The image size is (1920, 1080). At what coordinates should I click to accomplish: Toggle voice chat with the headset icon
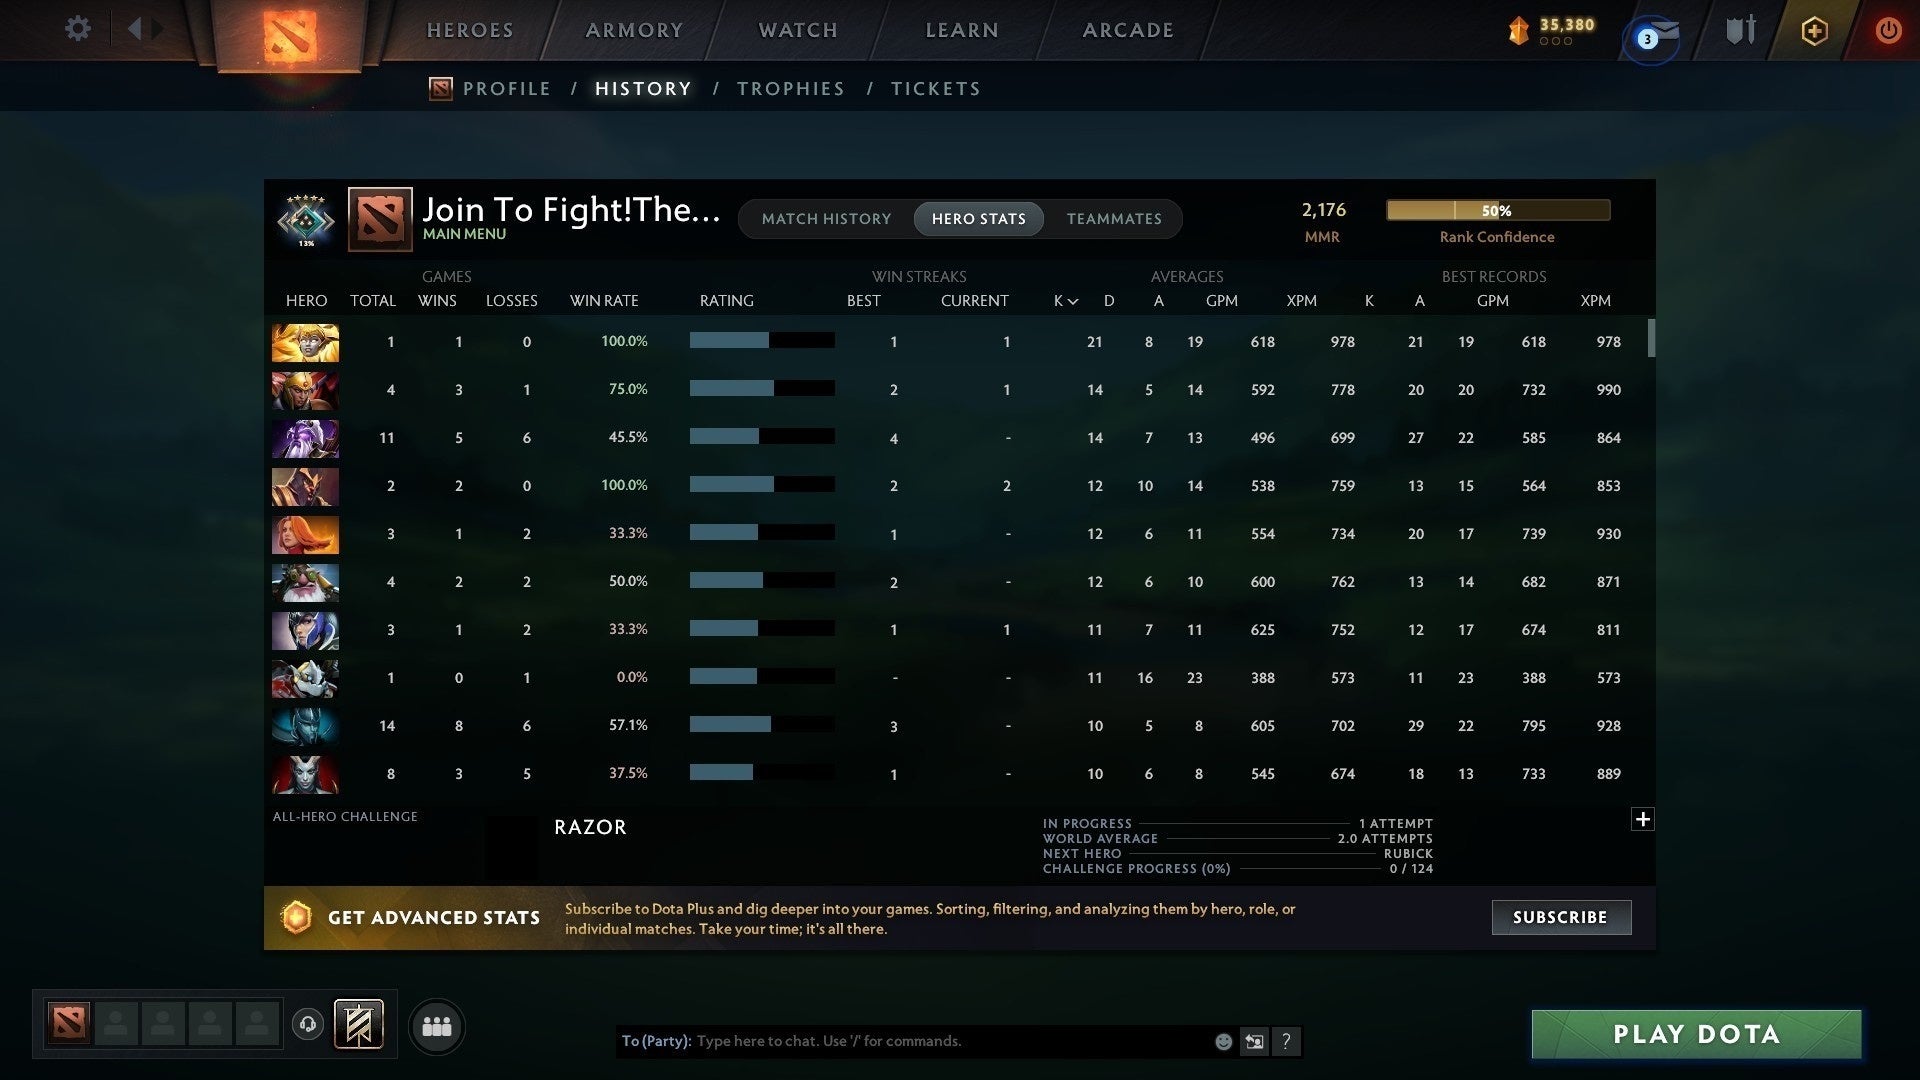click(x=308, y=1022)
